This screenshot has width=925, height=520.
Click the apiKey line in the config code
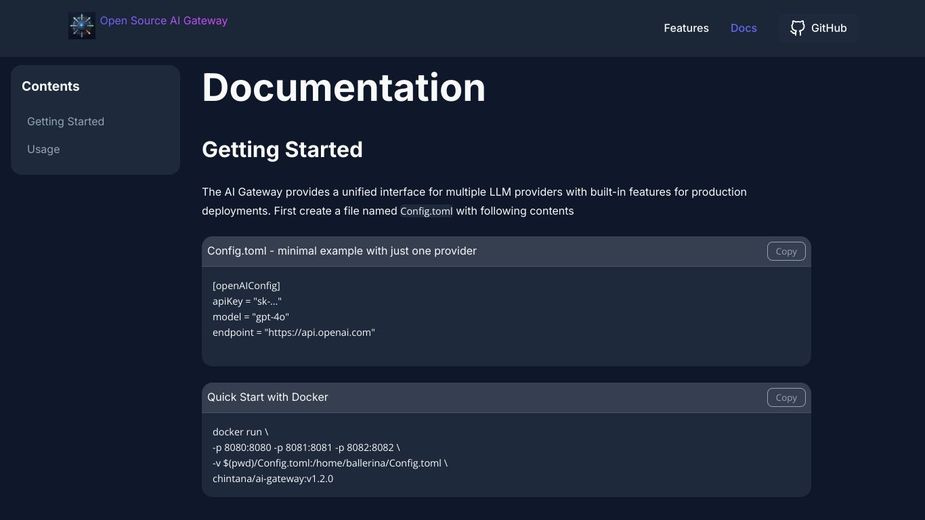point(247,301)
